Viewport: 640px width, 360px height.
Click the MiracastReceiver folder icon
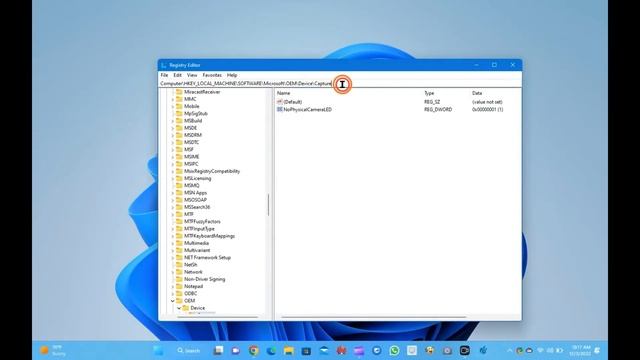tap(179, 92)
